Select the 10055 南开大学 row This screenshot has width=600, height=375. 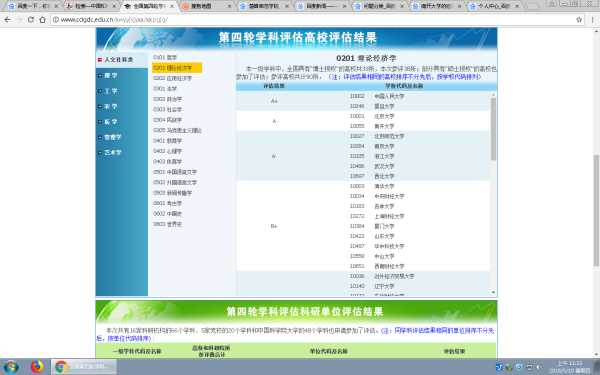tap(372, 126)
